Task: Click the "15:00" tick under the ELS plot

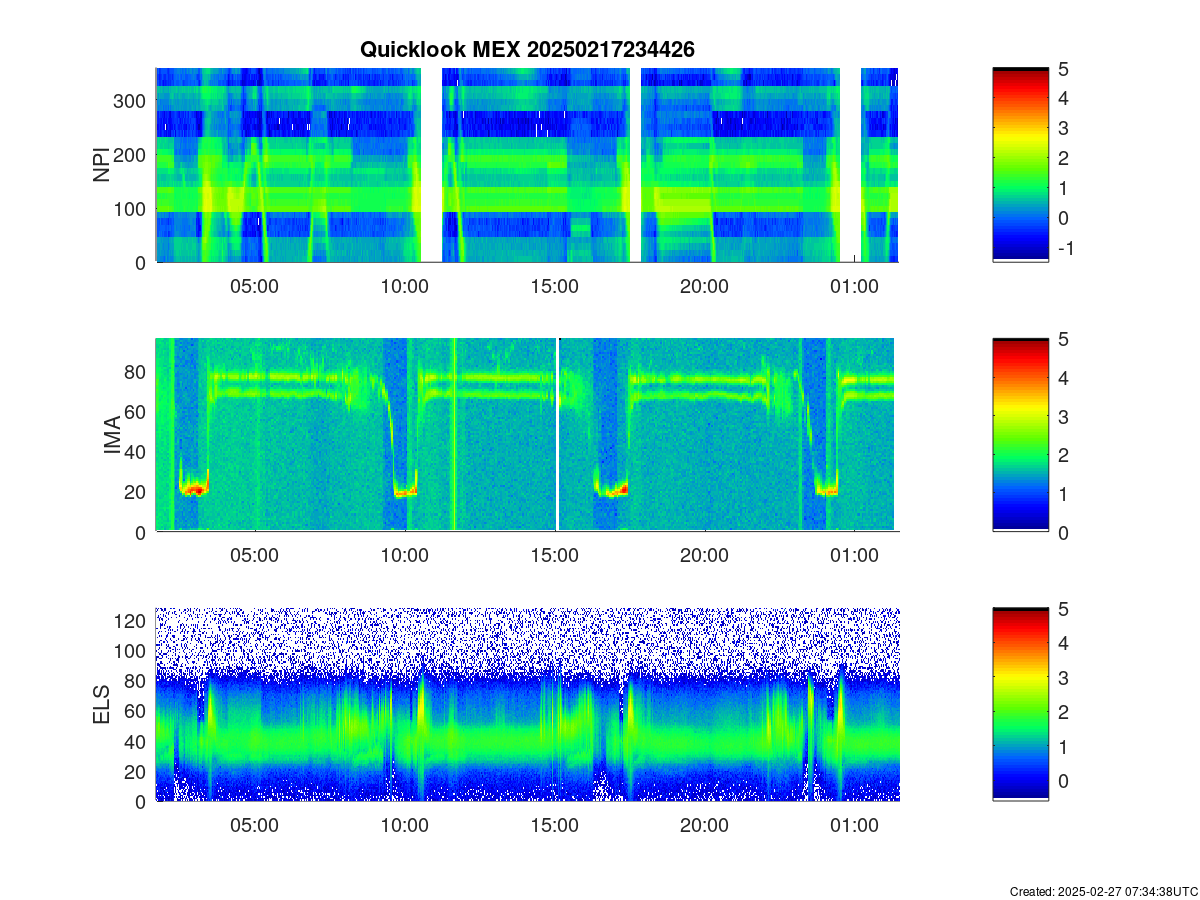Action: click(554, 826)
